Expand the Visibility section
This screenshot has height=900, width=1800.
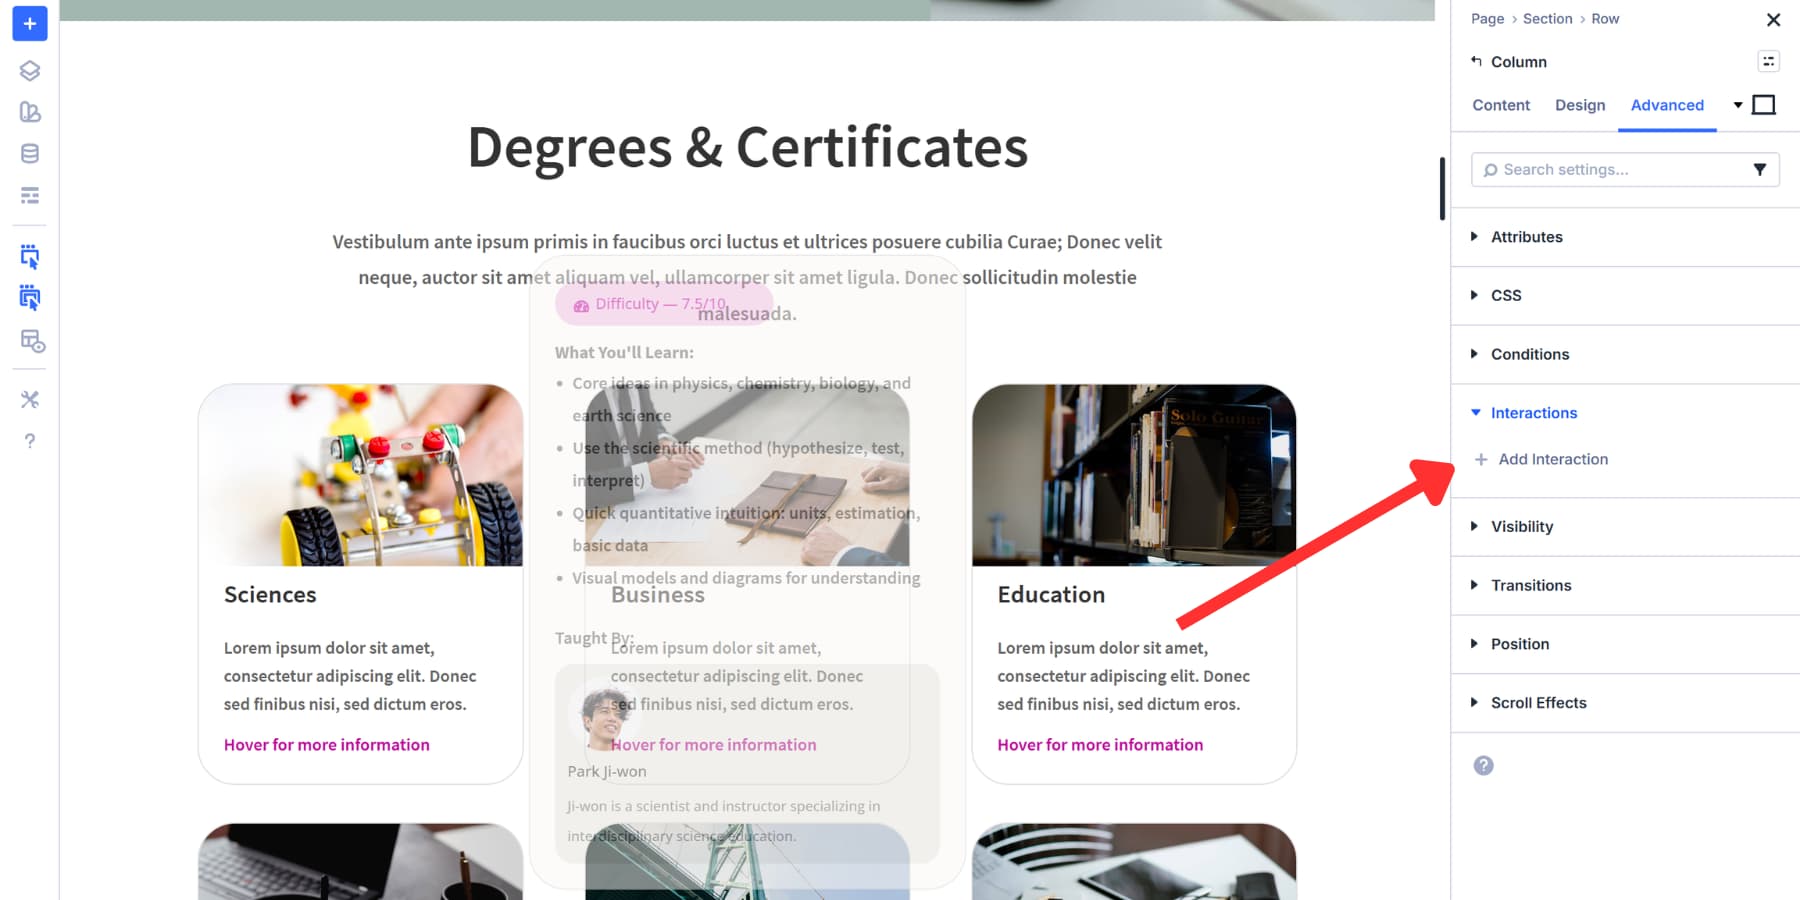1522,526
